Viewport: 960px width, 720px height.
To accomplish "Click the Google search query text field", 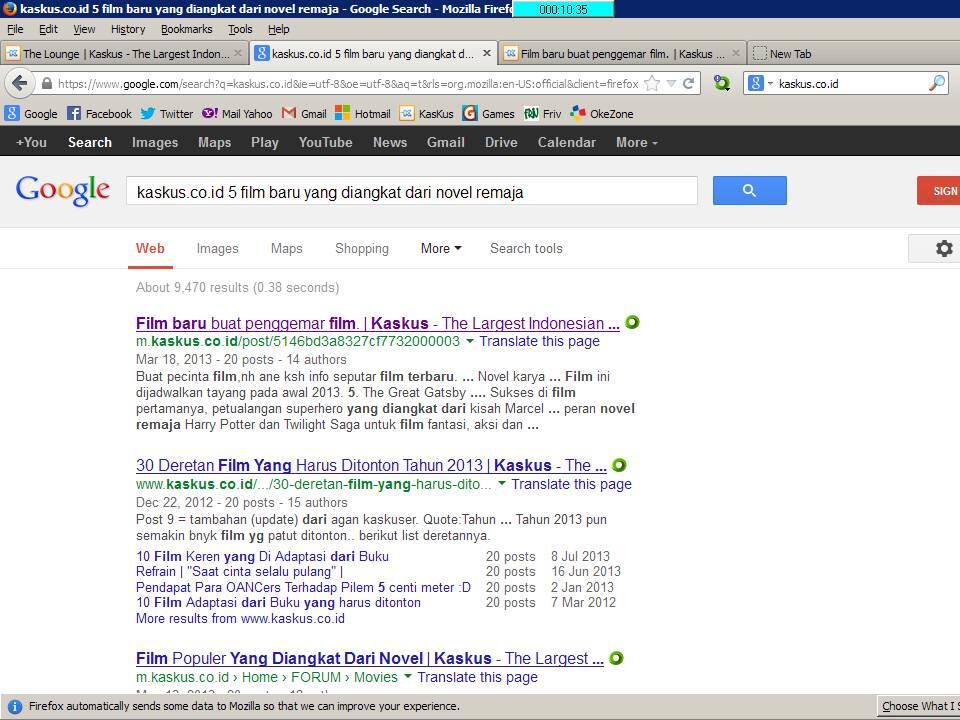I will click(410, 191).
